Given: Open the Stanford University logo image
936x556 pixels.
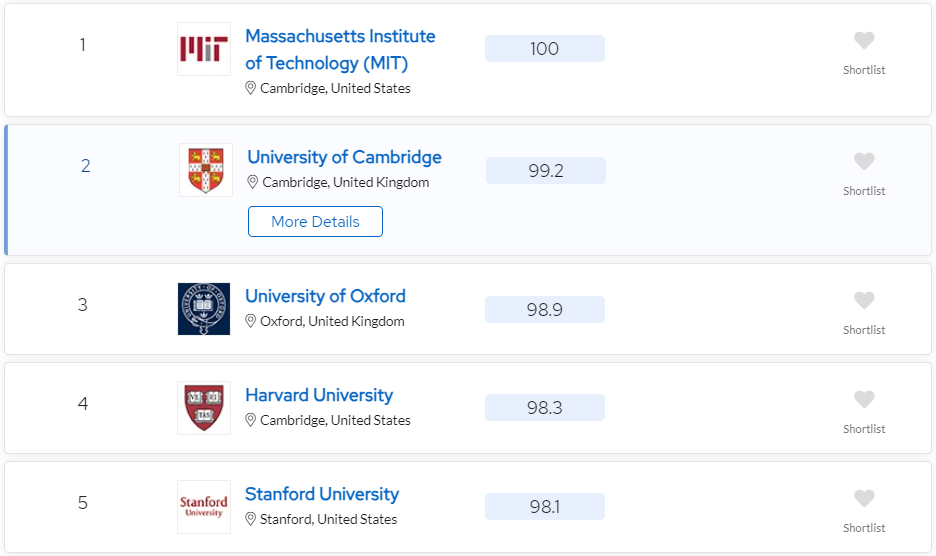Looking at the screenshot, I should 204,507.
